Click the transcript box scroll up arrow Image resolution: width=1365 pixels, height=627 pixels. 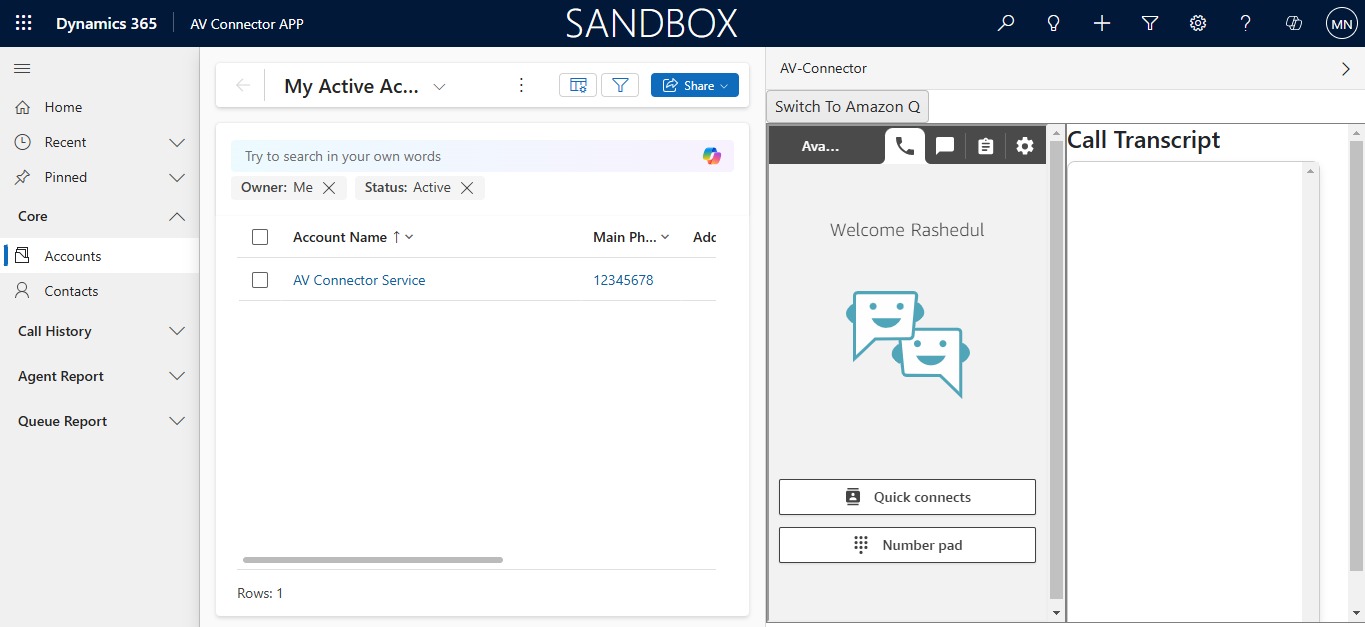(x=1310, y=171)
